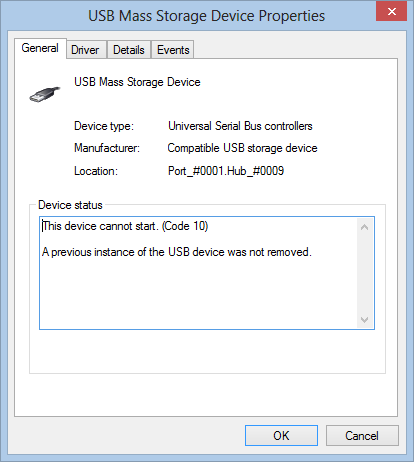Viewport: 414px width, 462px height.
Task: Open the Details tab
Action: (x=129, y=50)
